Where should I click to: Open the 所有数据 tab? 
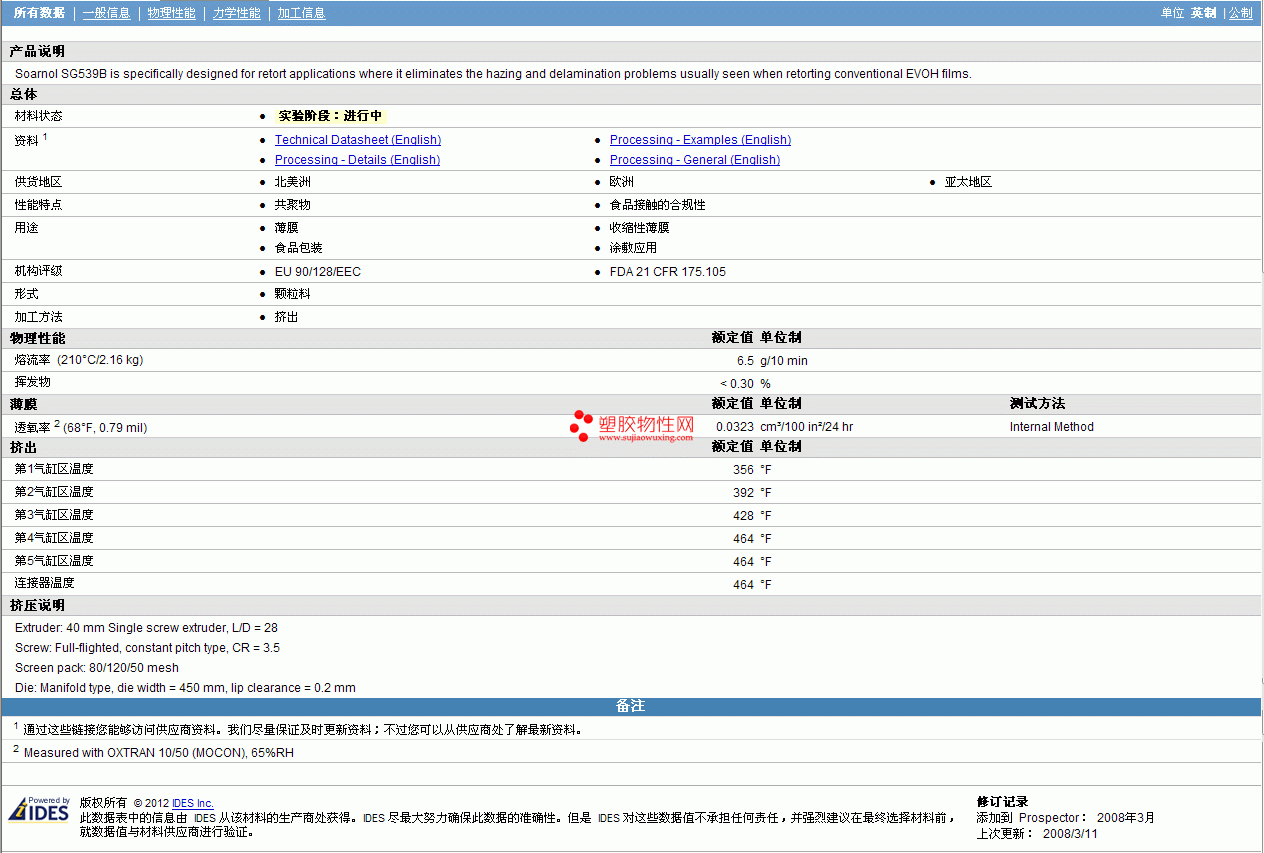pos(39,13)
